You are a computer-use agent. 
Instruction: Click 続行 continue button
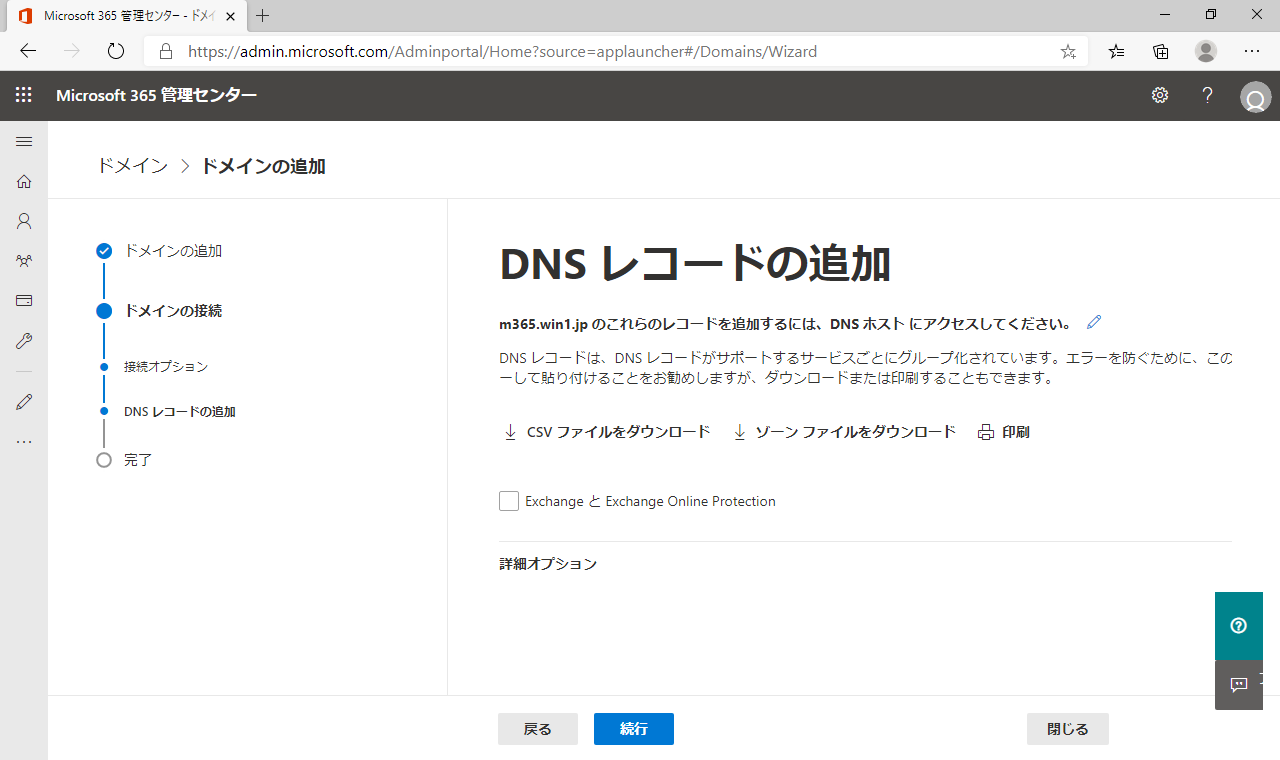[x=634, y=729]
